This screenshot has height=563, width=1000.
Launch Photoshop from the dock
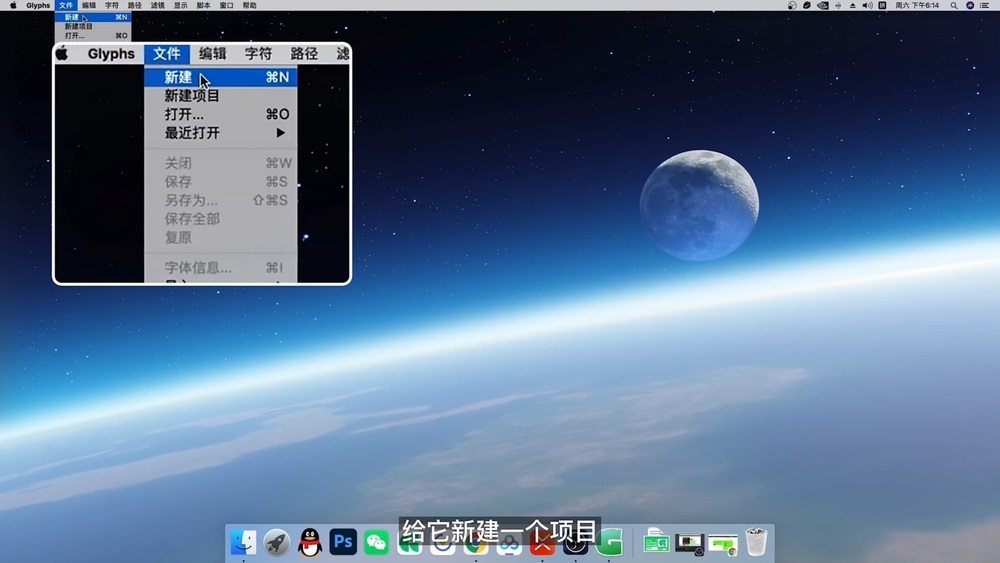343,542
